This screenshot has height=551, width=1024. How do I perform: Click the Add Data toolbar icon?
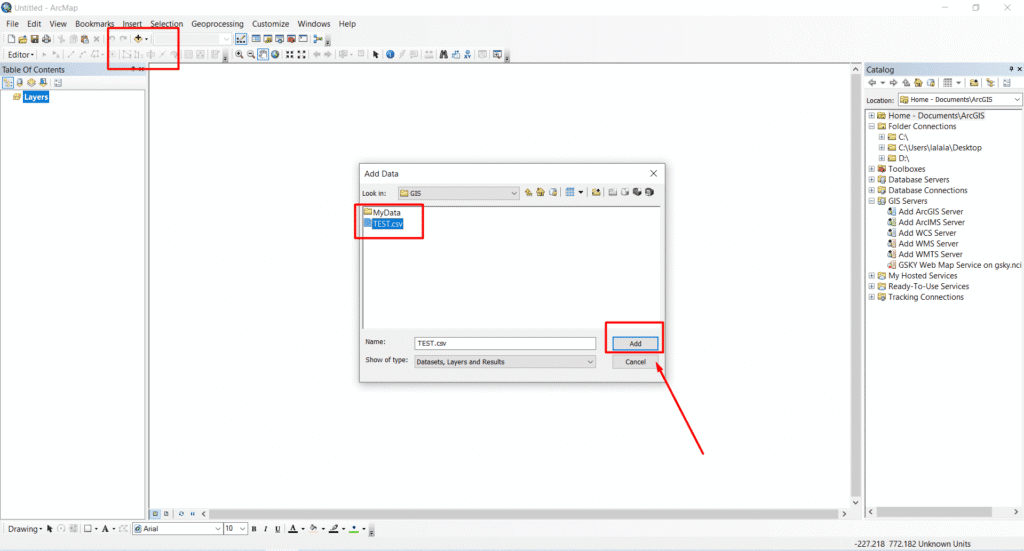click(x=138, y=39)
